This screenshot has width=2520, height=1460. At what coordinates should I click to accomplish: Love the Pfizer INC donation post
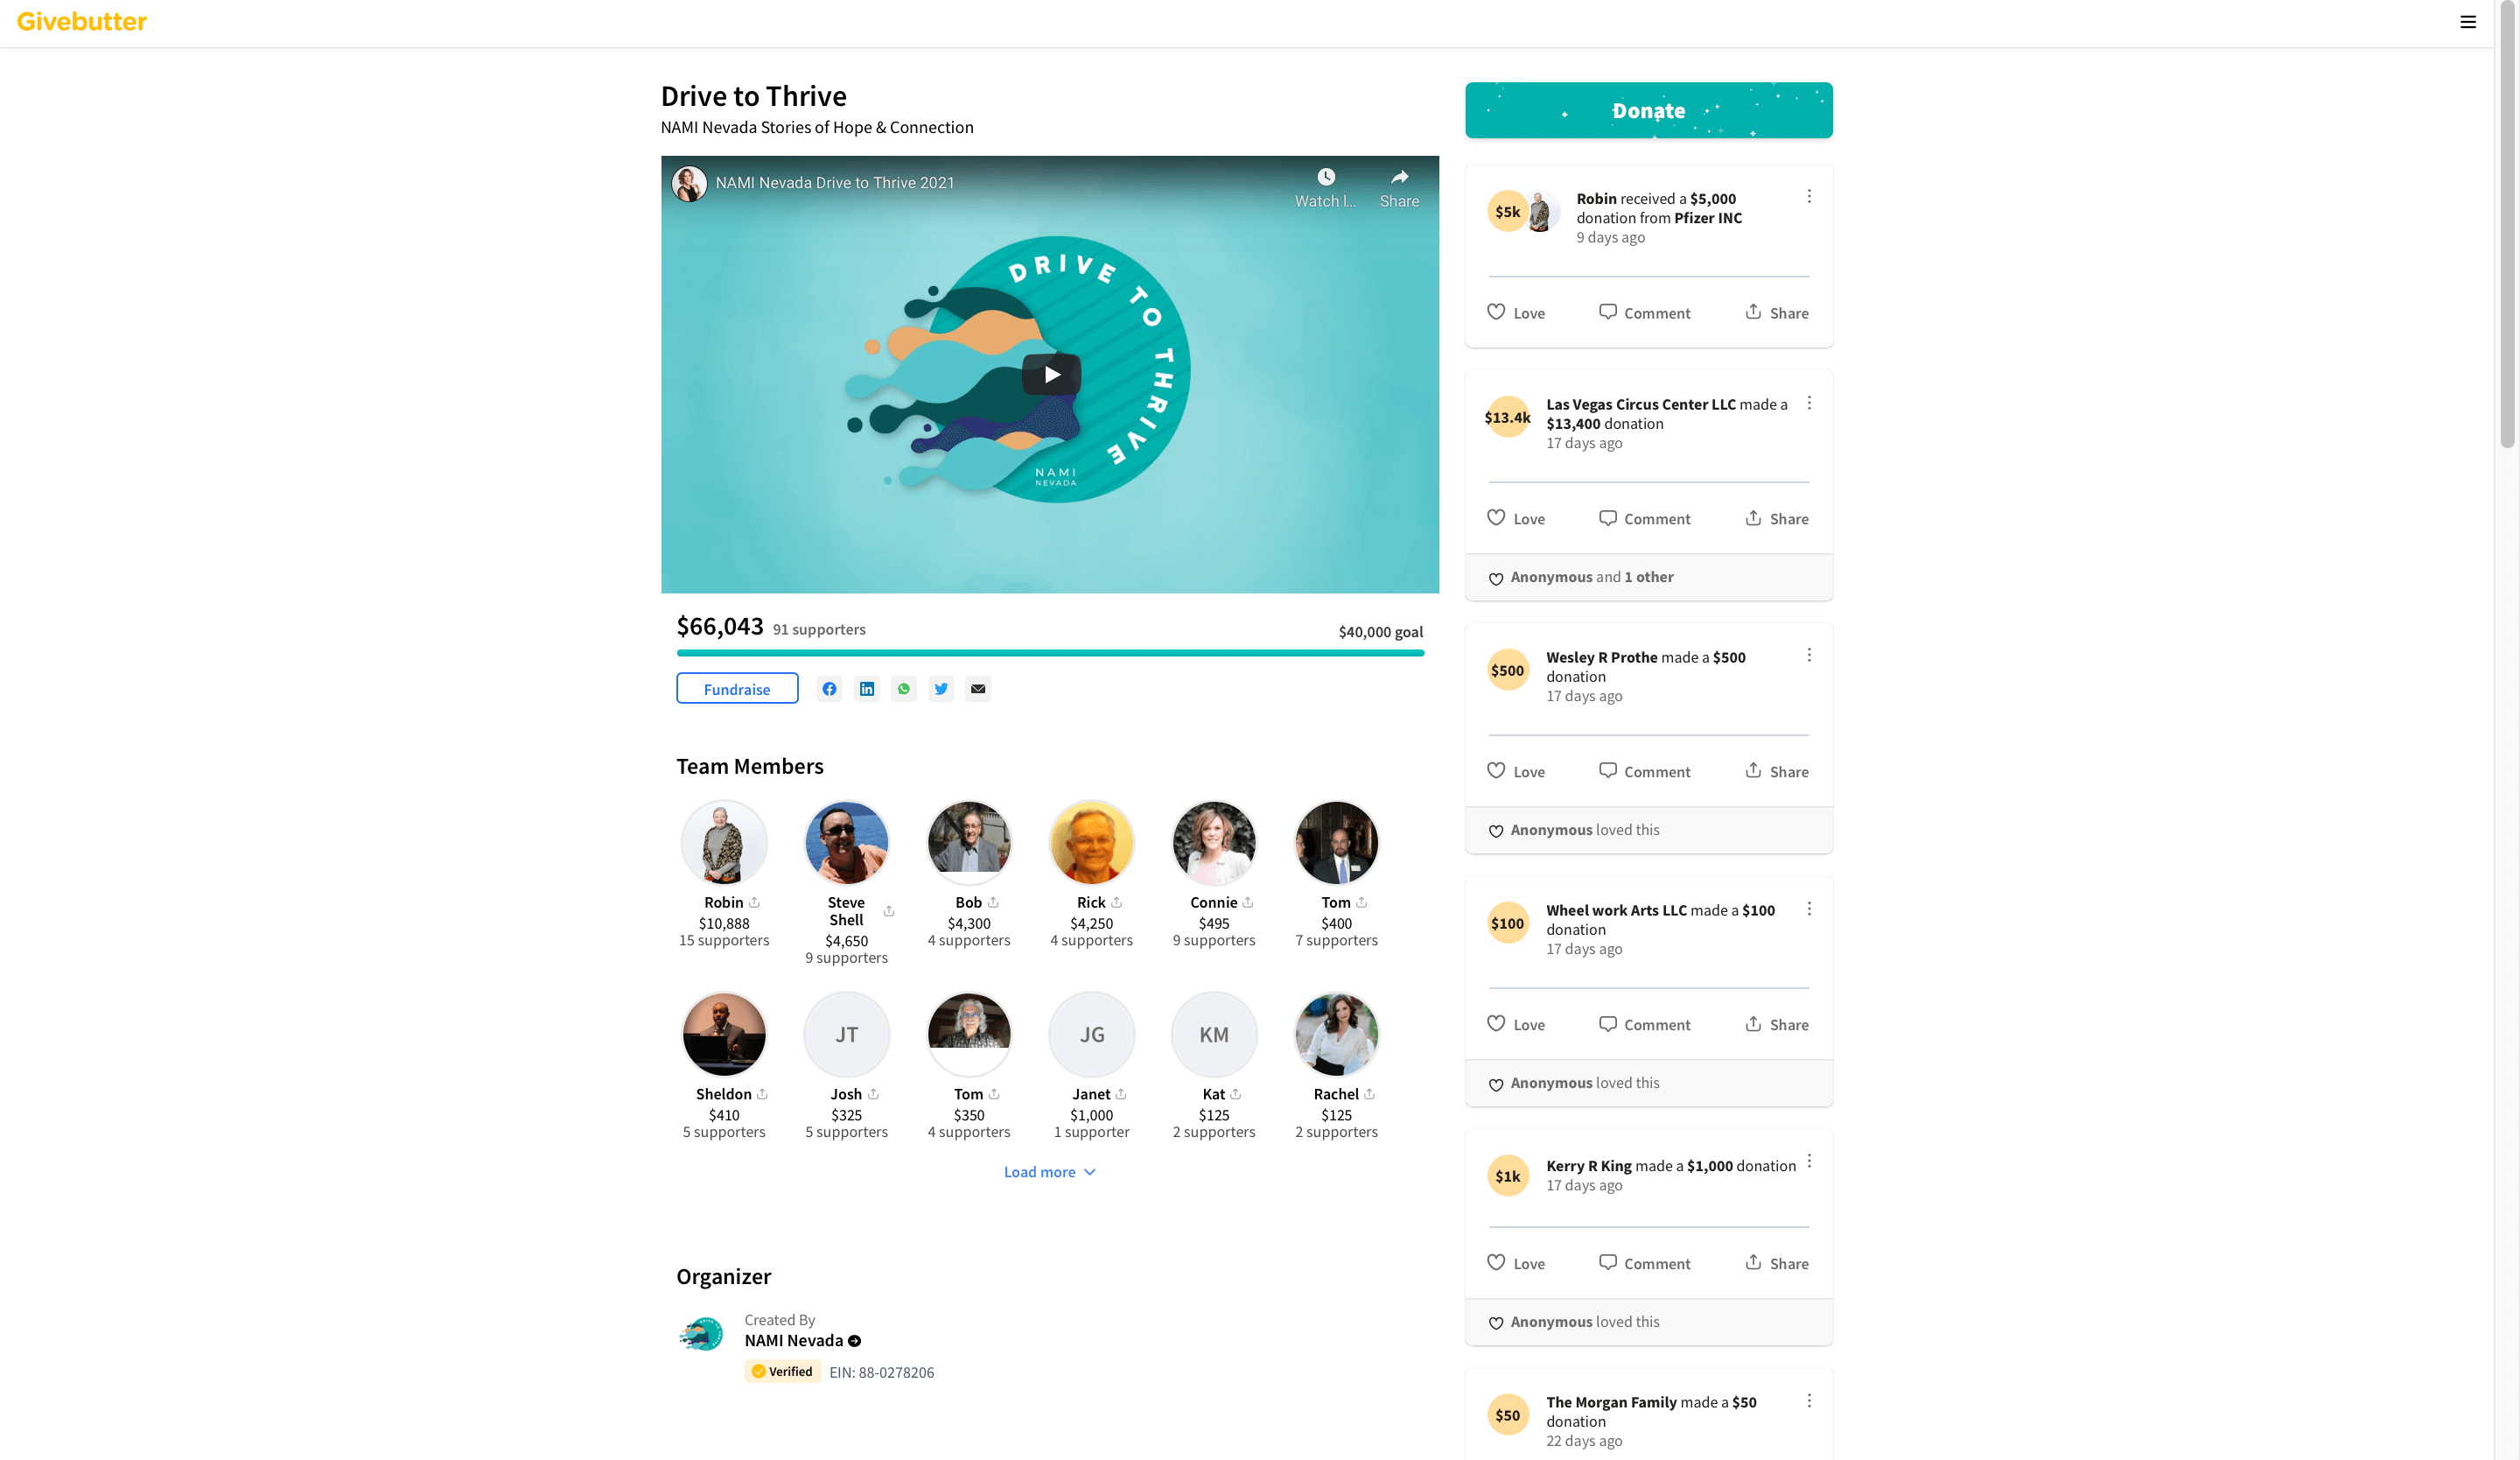1516,312
